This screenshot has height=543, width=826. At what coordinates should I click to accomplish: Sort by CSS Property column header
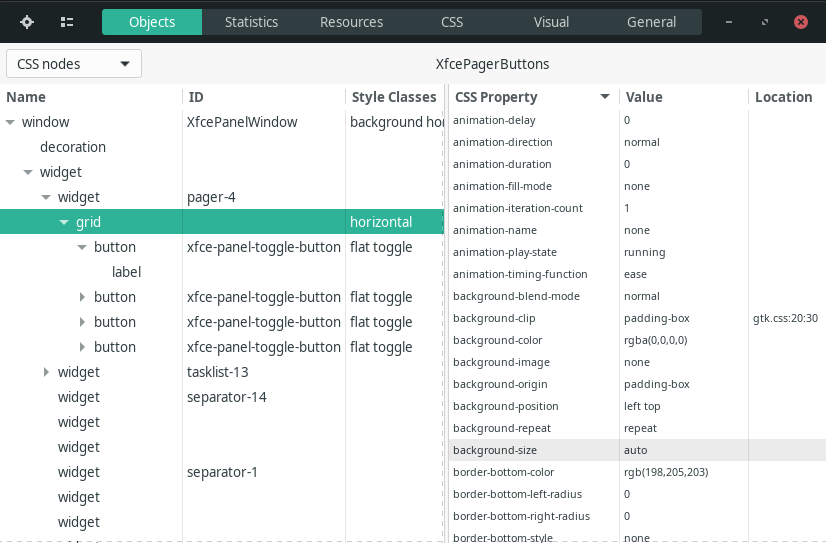click(x=533, y=97)
